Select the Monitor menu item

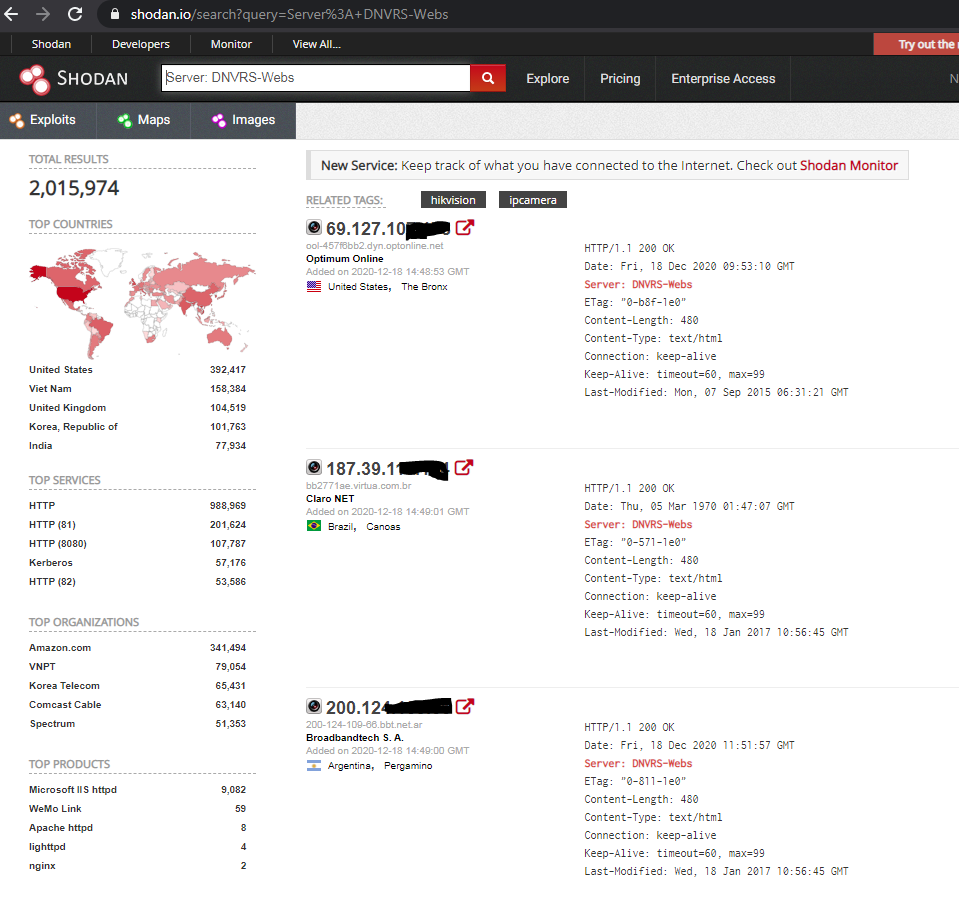click(231, 44)
